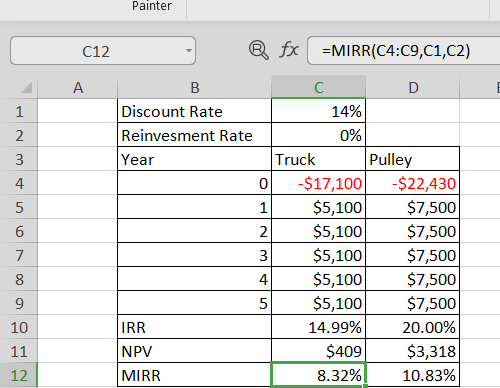This screenshot has height=388, width=500.
Task: Click the 'Pulley' header cell
Action: click(x=413, y=159)
